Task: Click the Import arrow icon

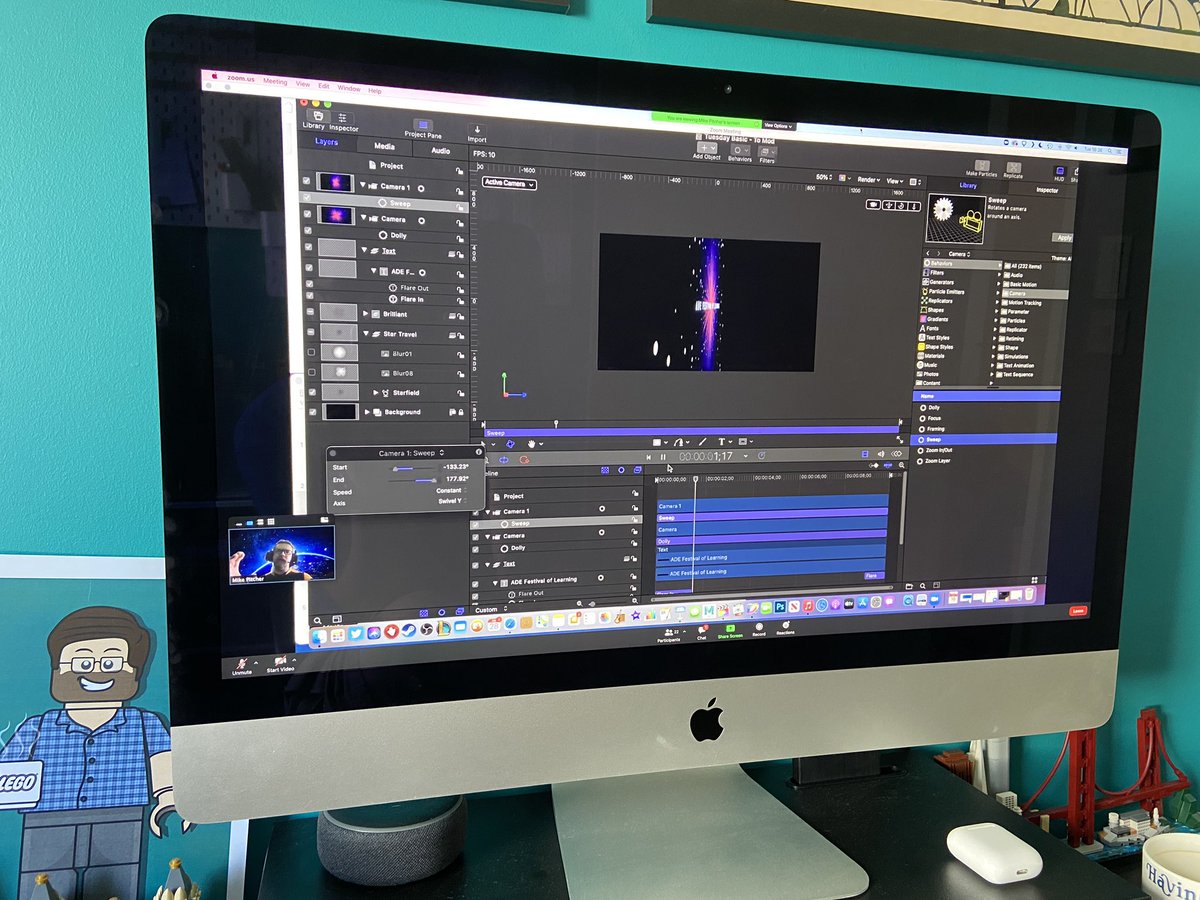Action: [x=477, y=129]
